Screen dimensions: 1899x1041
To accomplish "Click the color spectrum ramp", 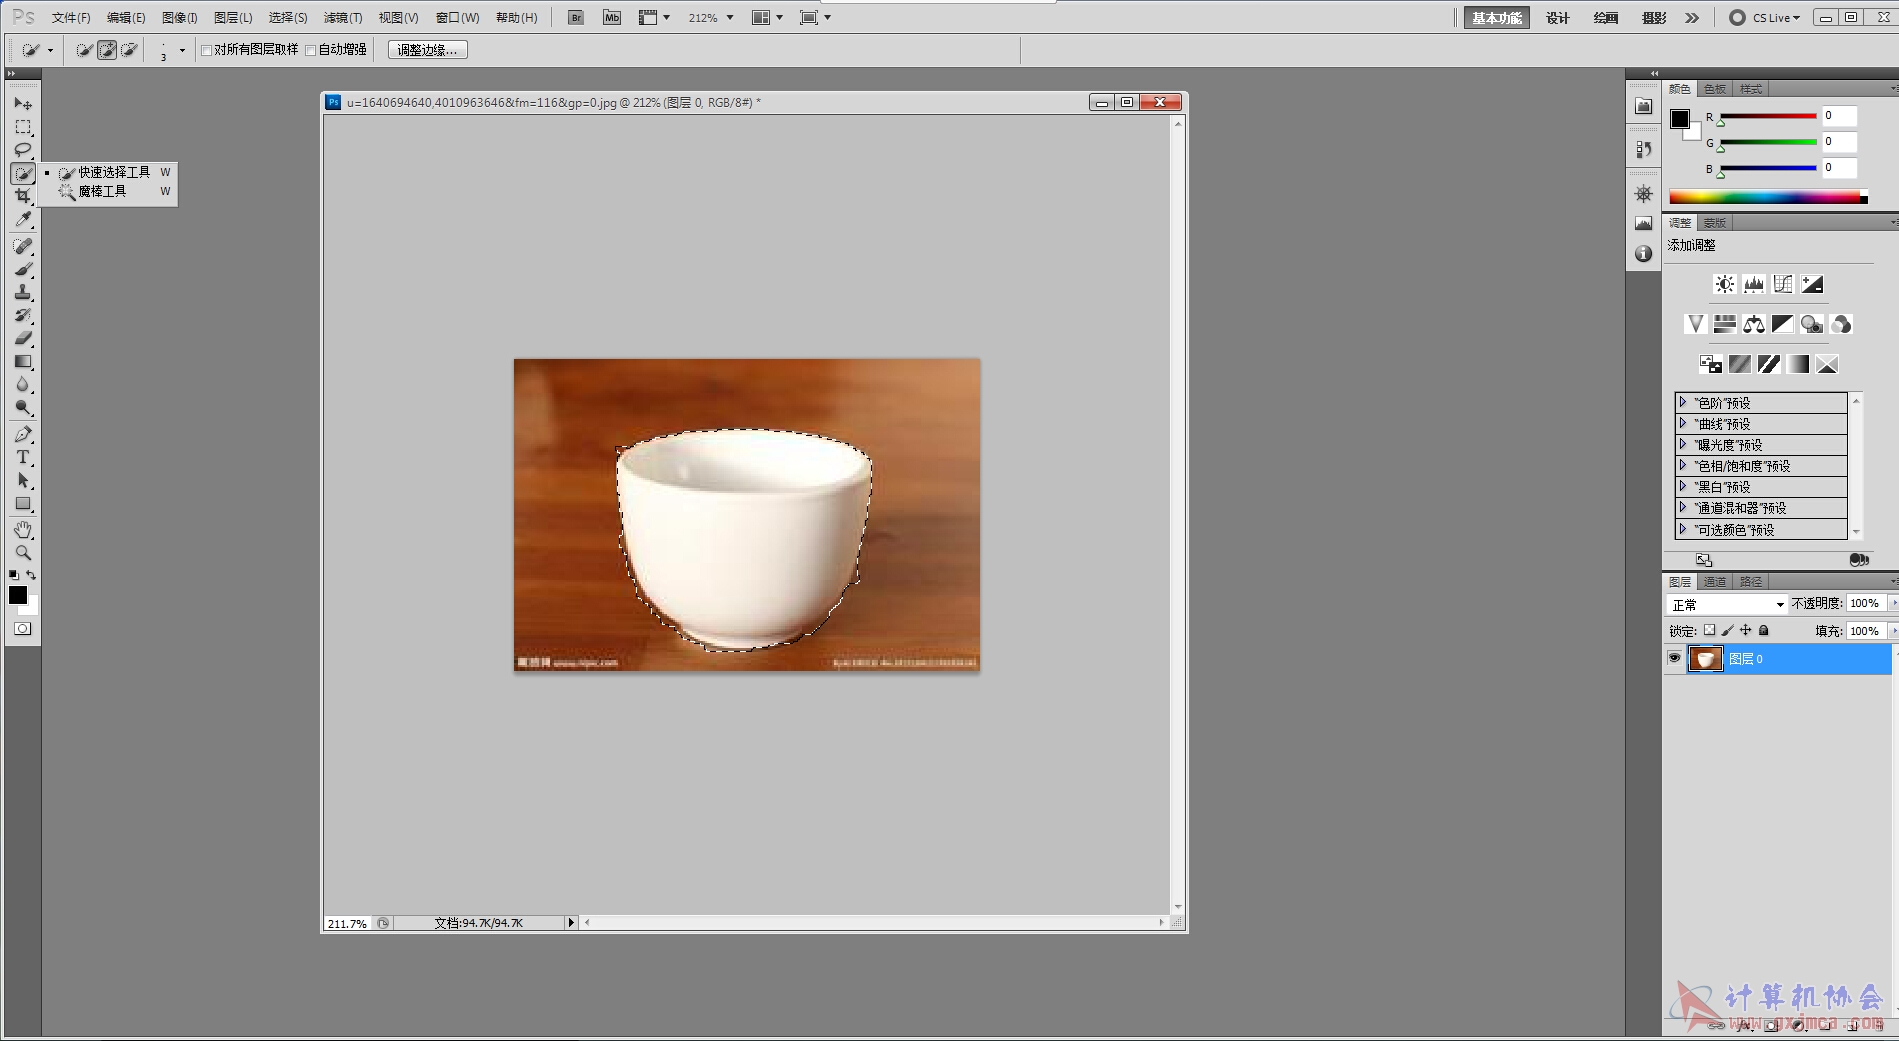I will pyautogui.click(x=1768, y=197).
